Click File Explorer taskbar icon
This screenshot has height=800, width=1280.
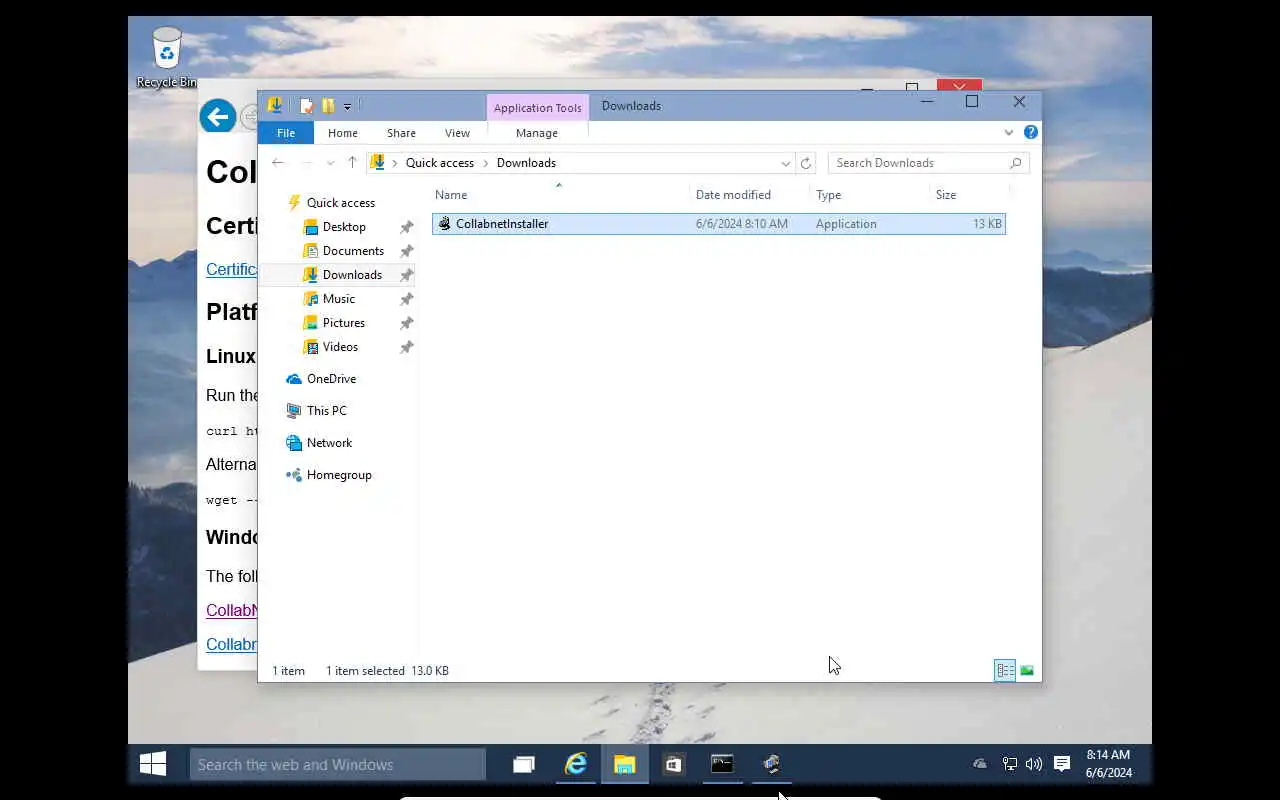pyautogui.click(x=625, y=765)
